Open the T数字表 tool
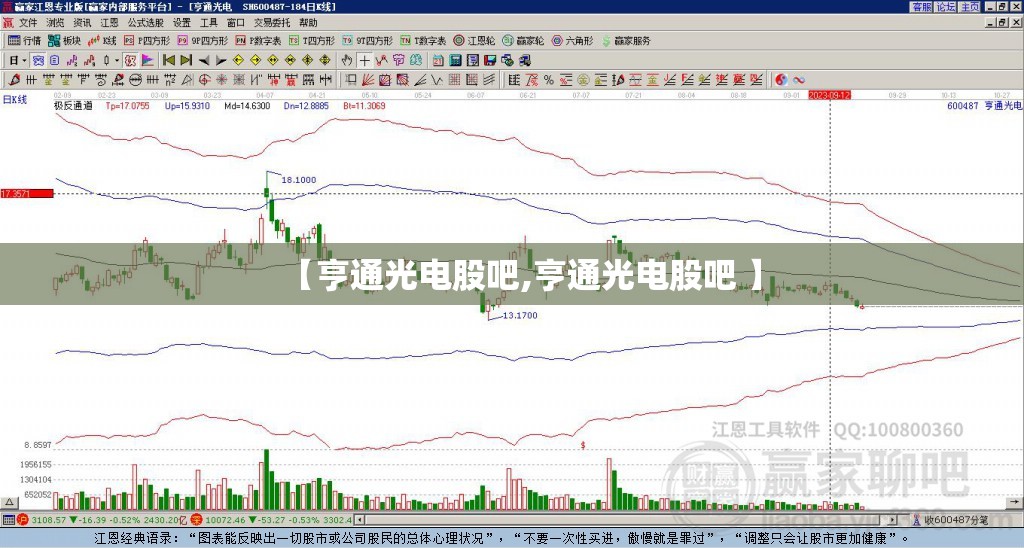The image size is (1024, 548). tap(423, 40)
